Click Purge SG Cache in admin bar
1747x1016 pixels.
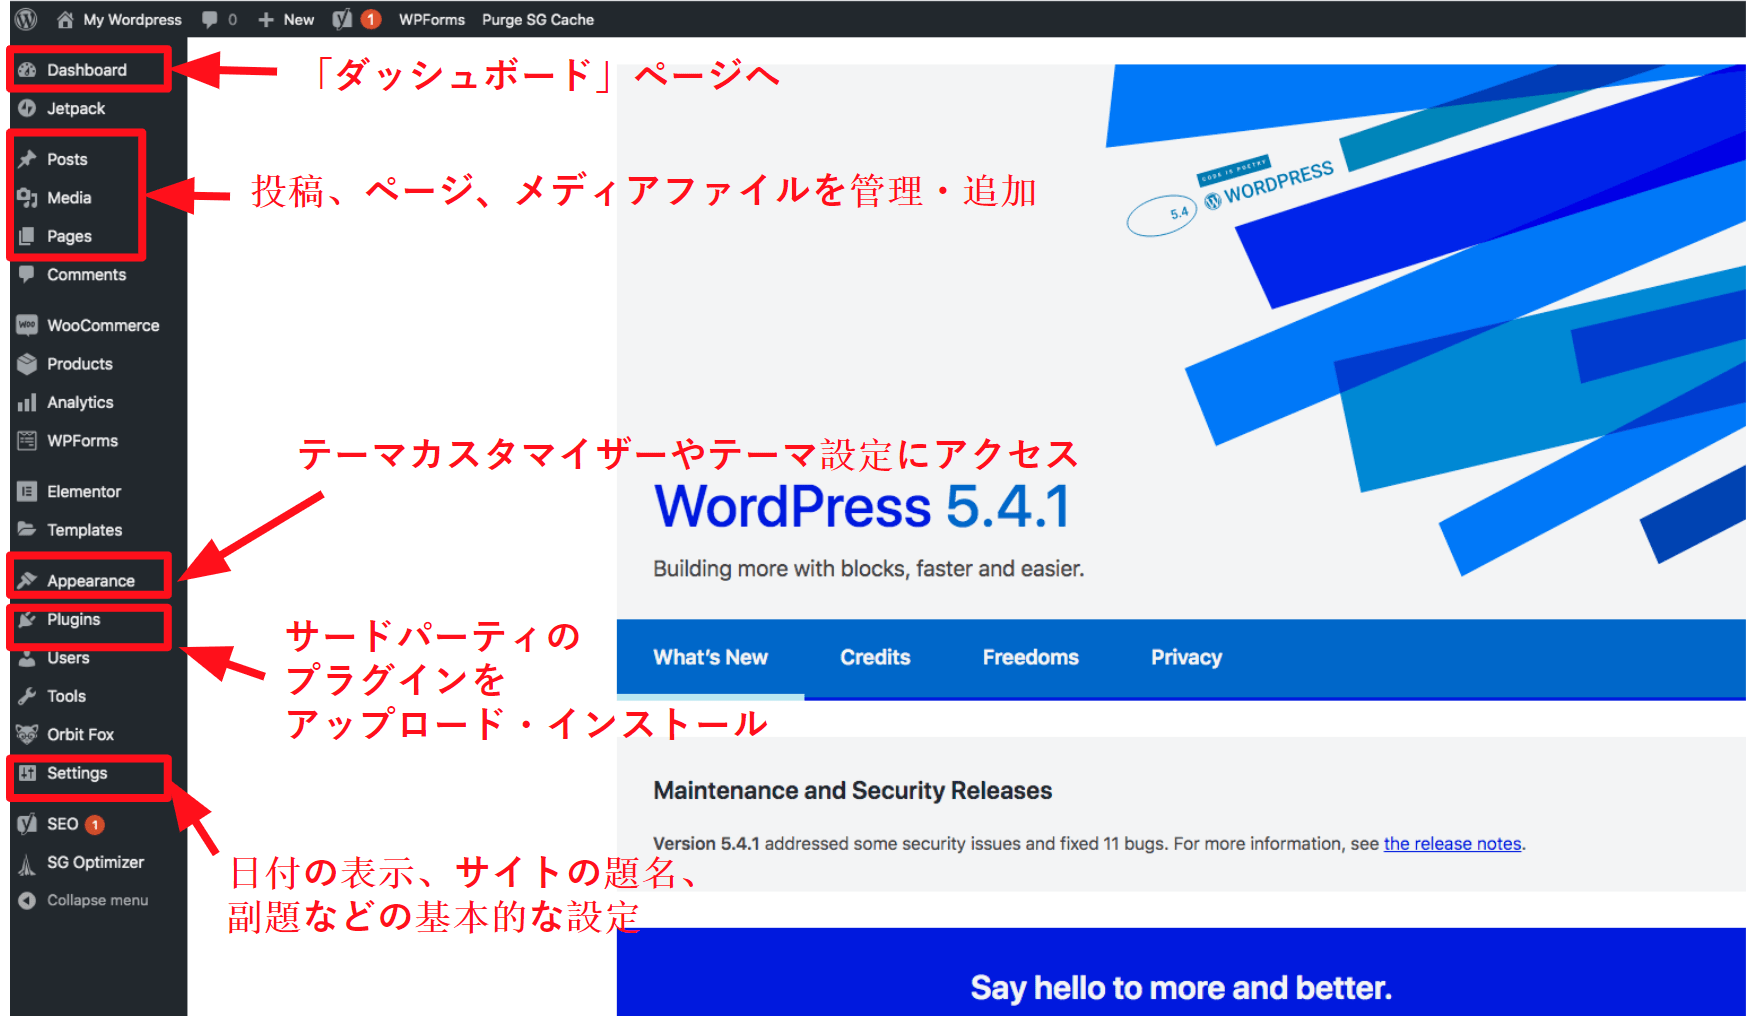538,19
